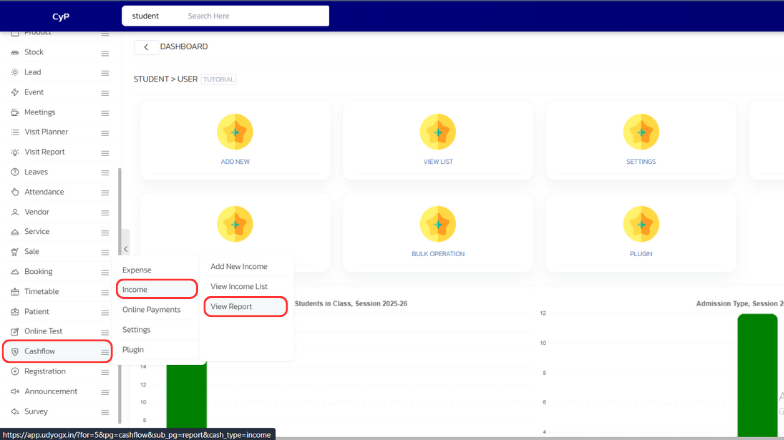Click the Dashboard back arrow button
The height and width of the screenshot is (440, 784).
[147, 47]
